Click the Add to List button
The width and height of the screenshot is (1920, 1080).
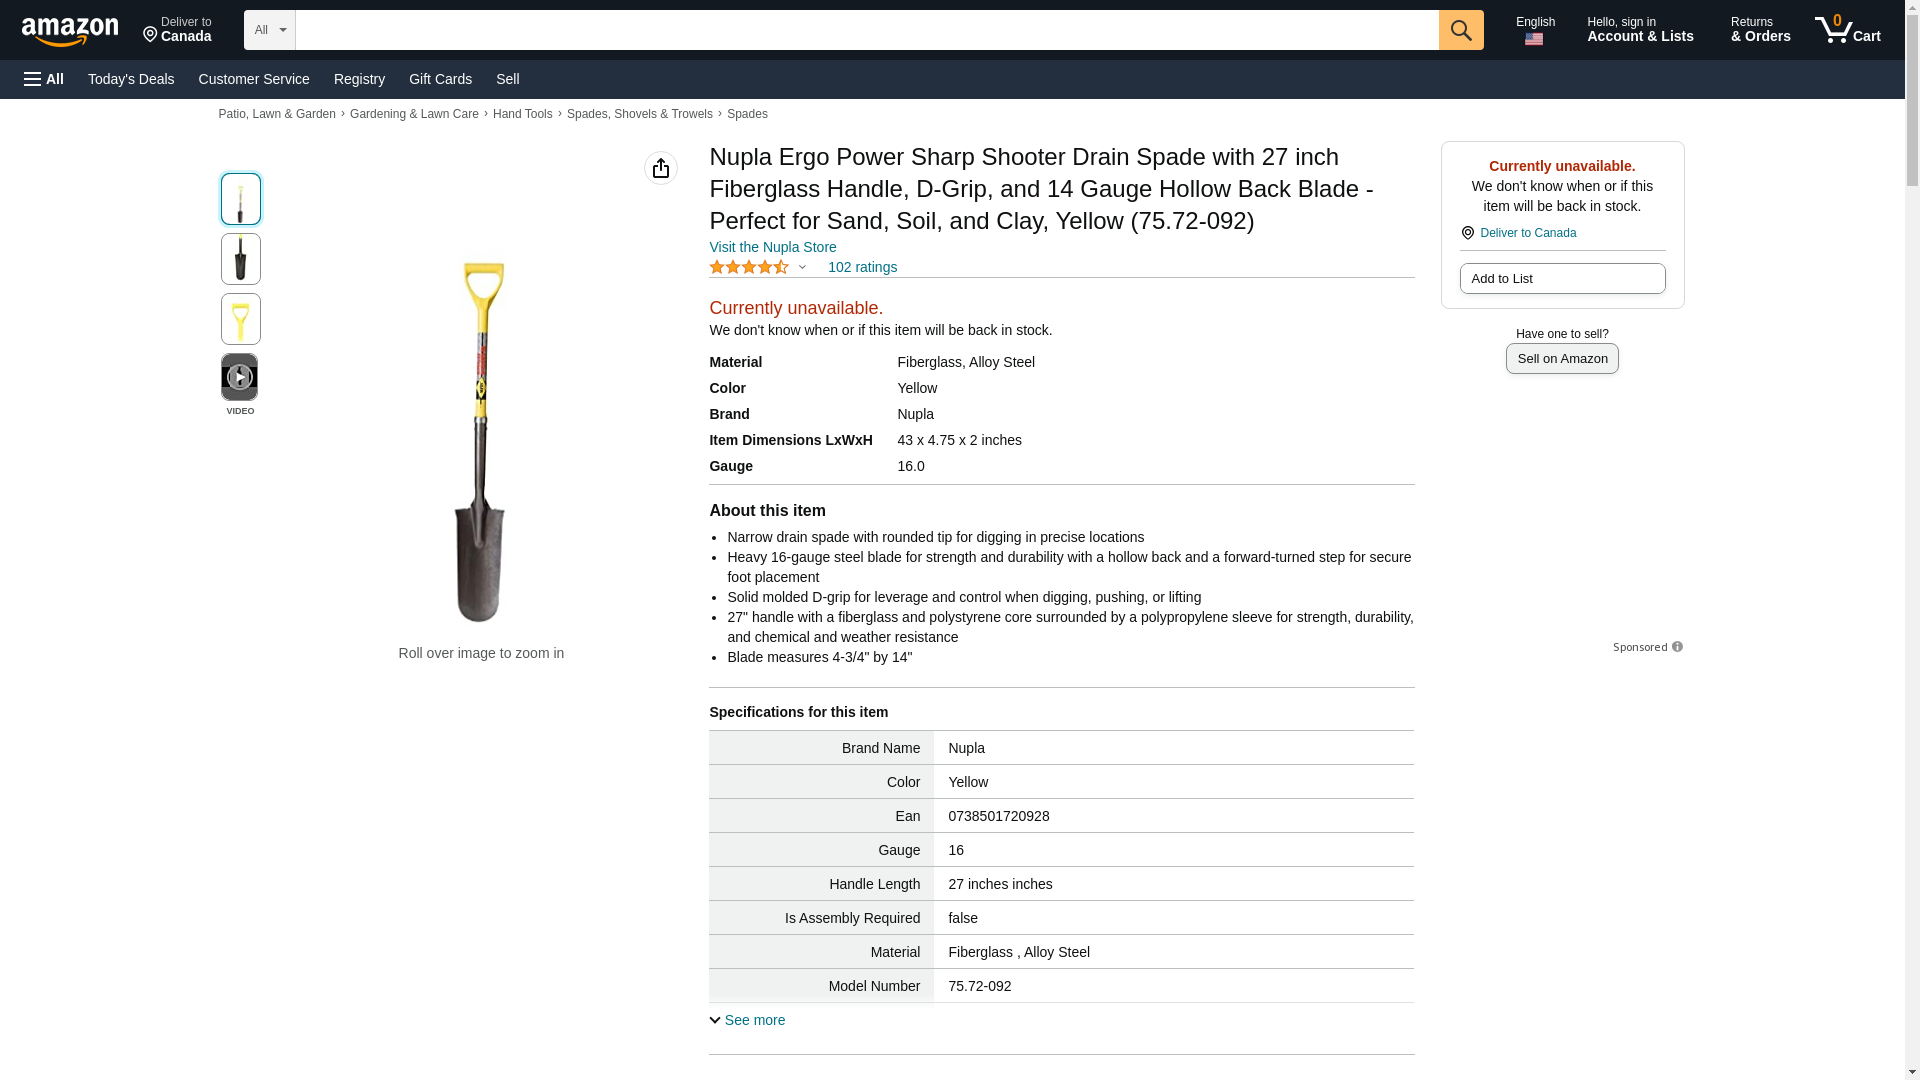pyautogui.click(x=1562, y=279)
